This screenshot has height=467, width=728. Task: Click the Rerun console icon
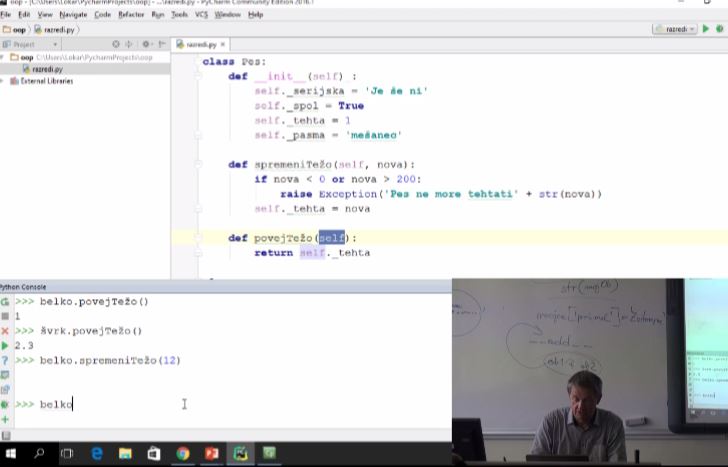(5, 301)
